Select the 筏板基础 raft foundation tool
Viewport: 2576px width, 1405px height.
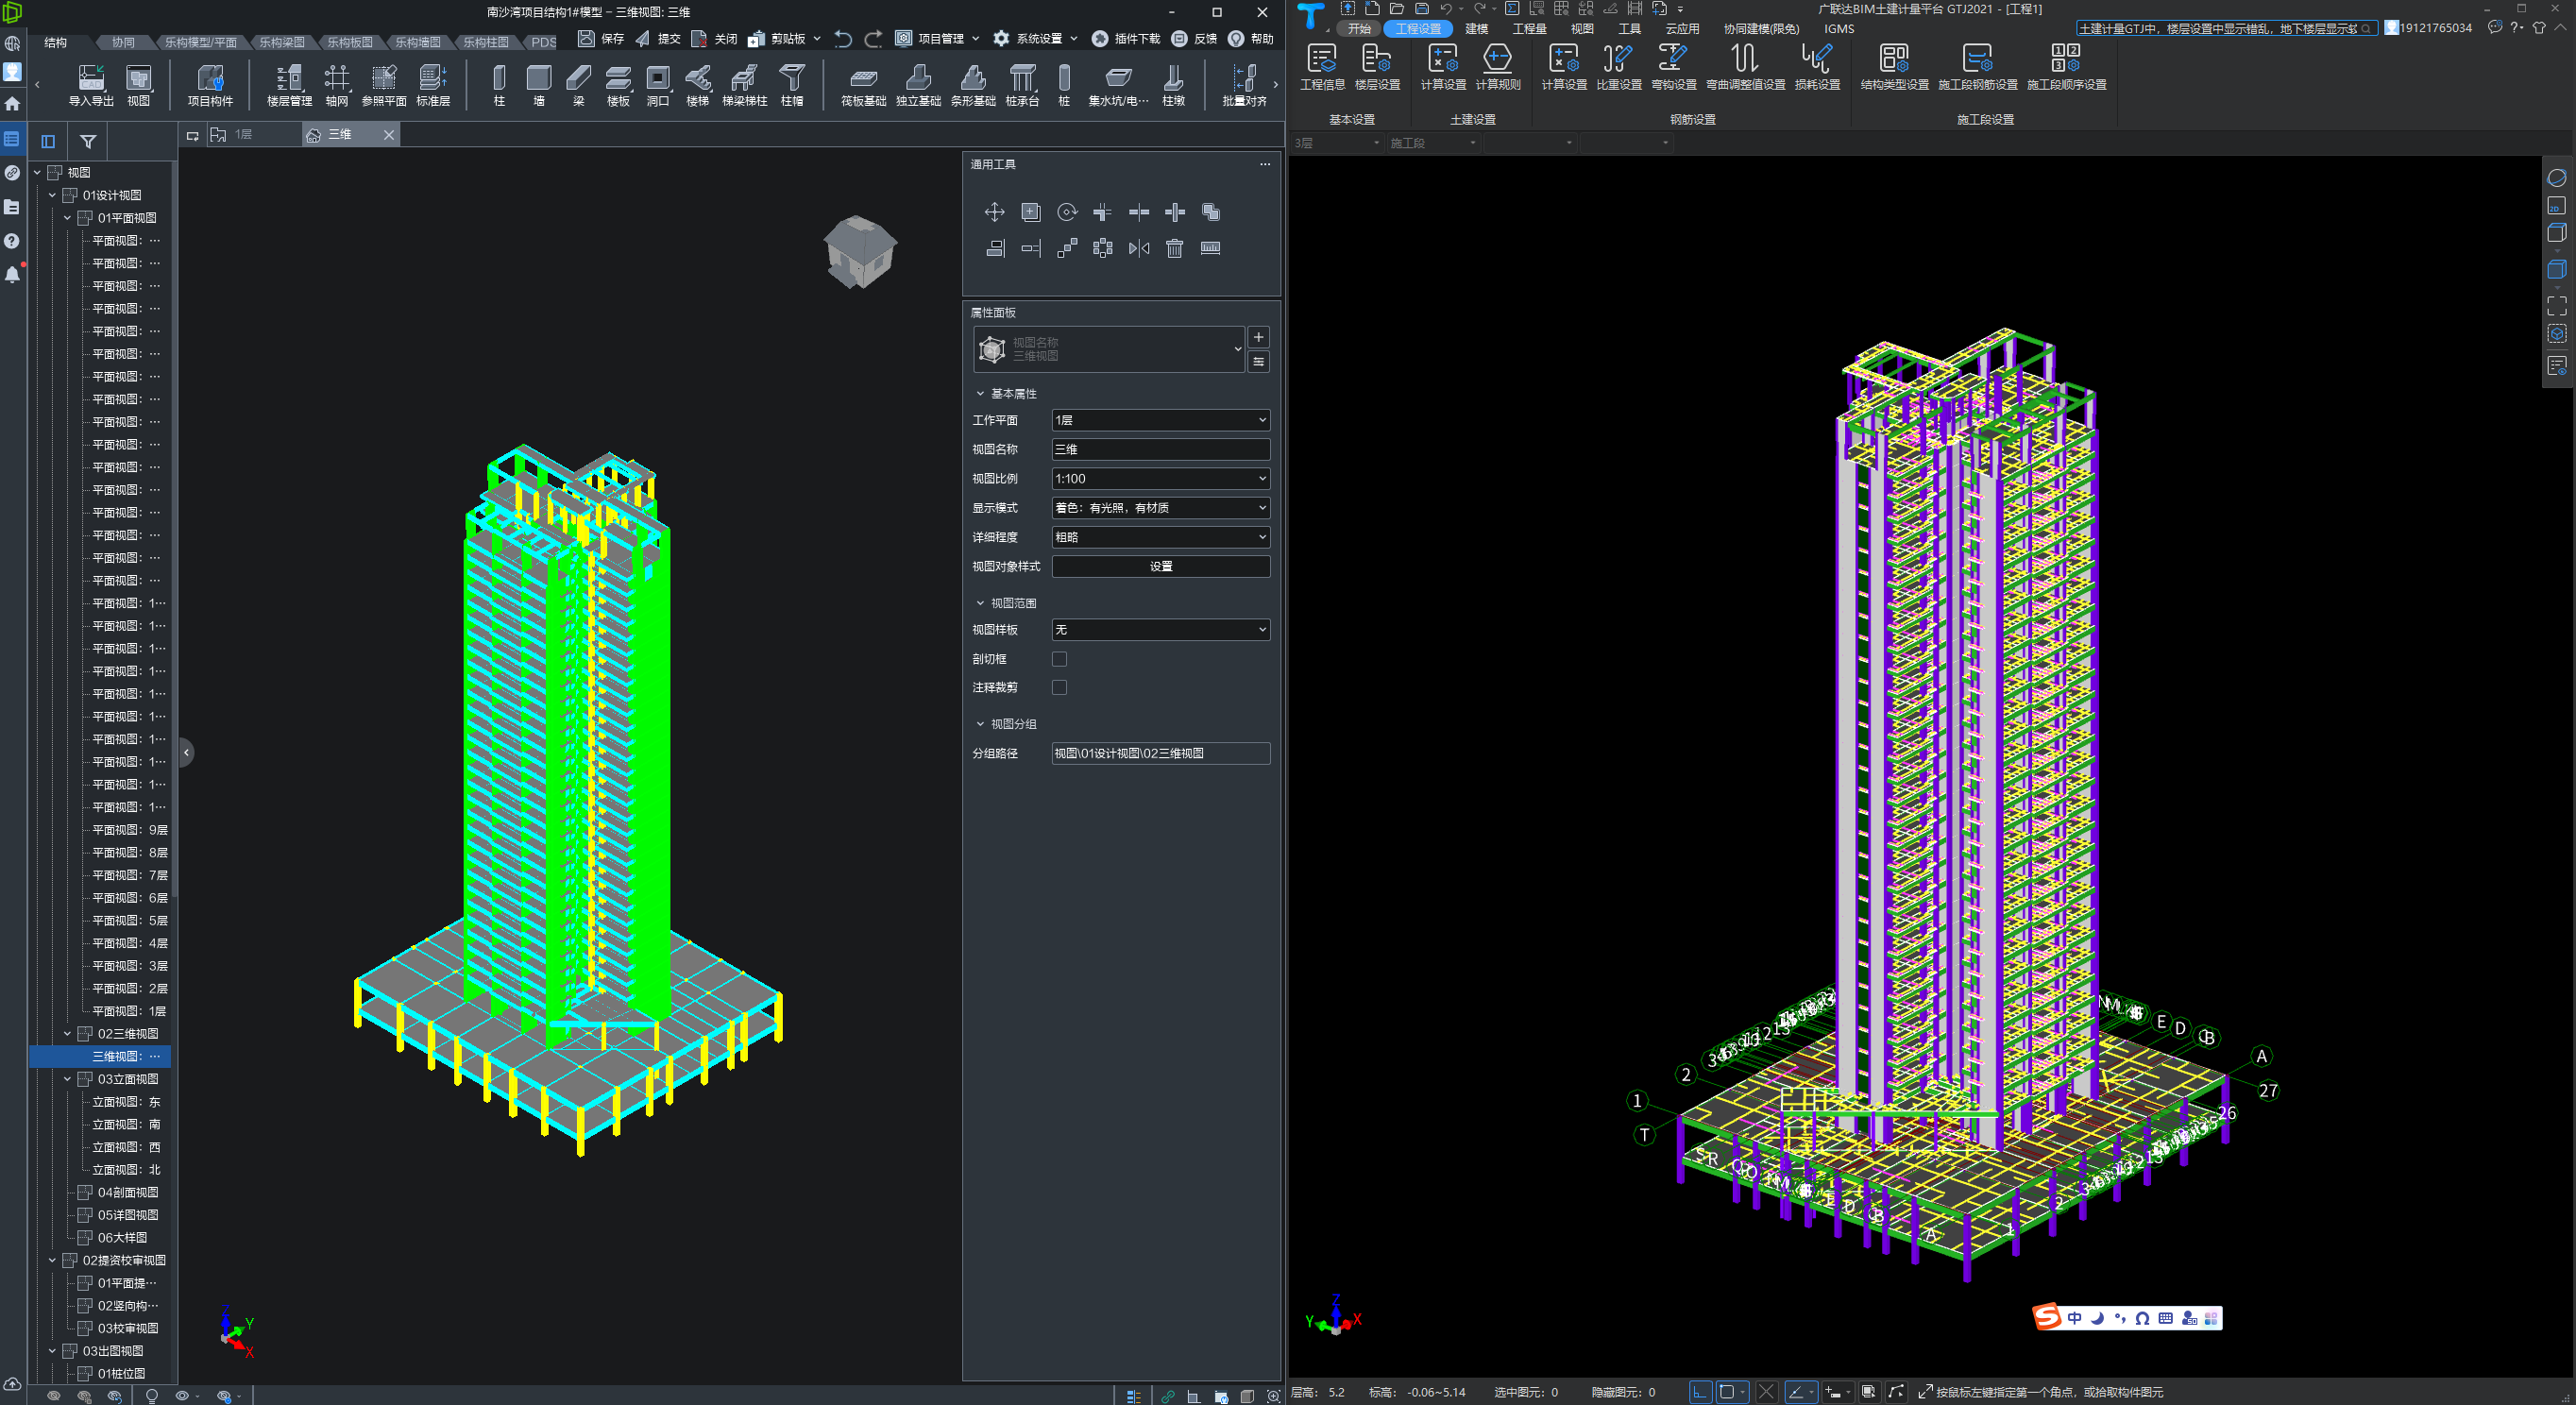tap(863, 85)
